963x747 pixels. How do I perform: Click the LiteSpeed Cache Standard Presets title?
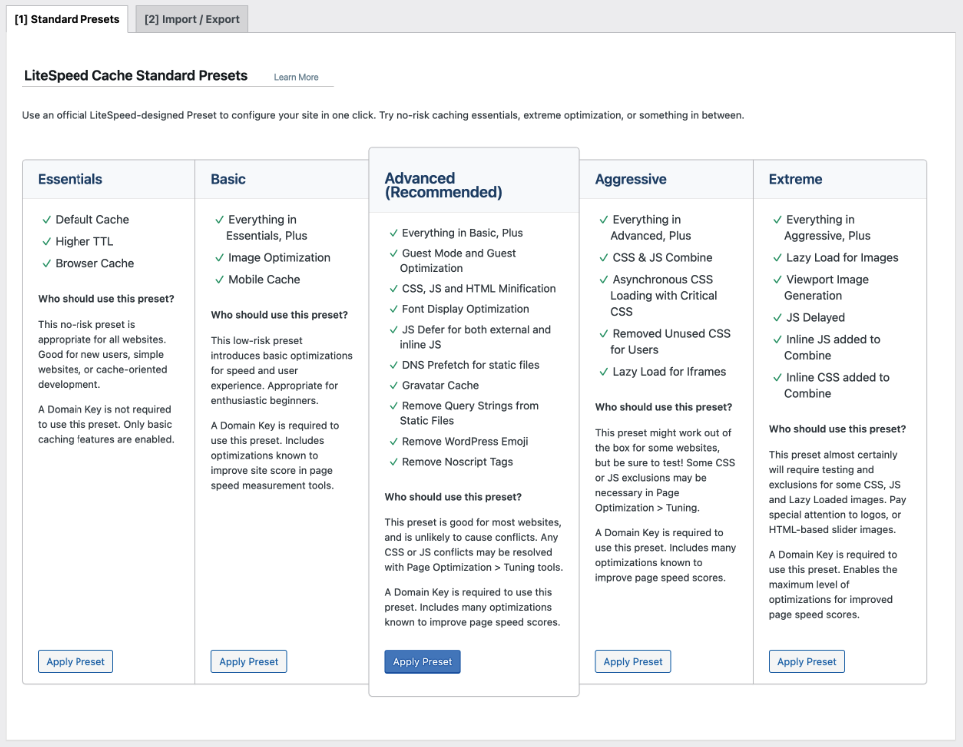pos(136,76)
